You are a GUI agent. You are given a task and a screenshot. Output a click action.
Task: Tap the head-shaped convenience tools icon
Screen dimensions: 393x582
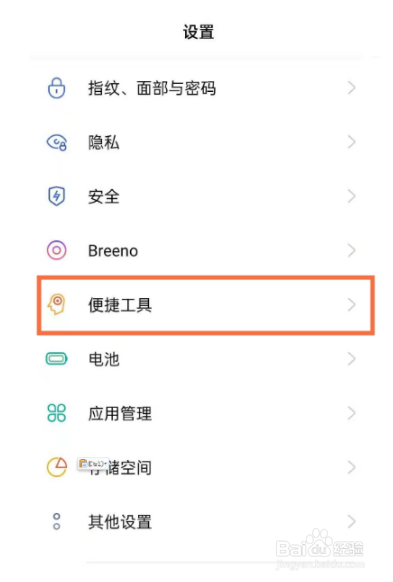(56, 304)
